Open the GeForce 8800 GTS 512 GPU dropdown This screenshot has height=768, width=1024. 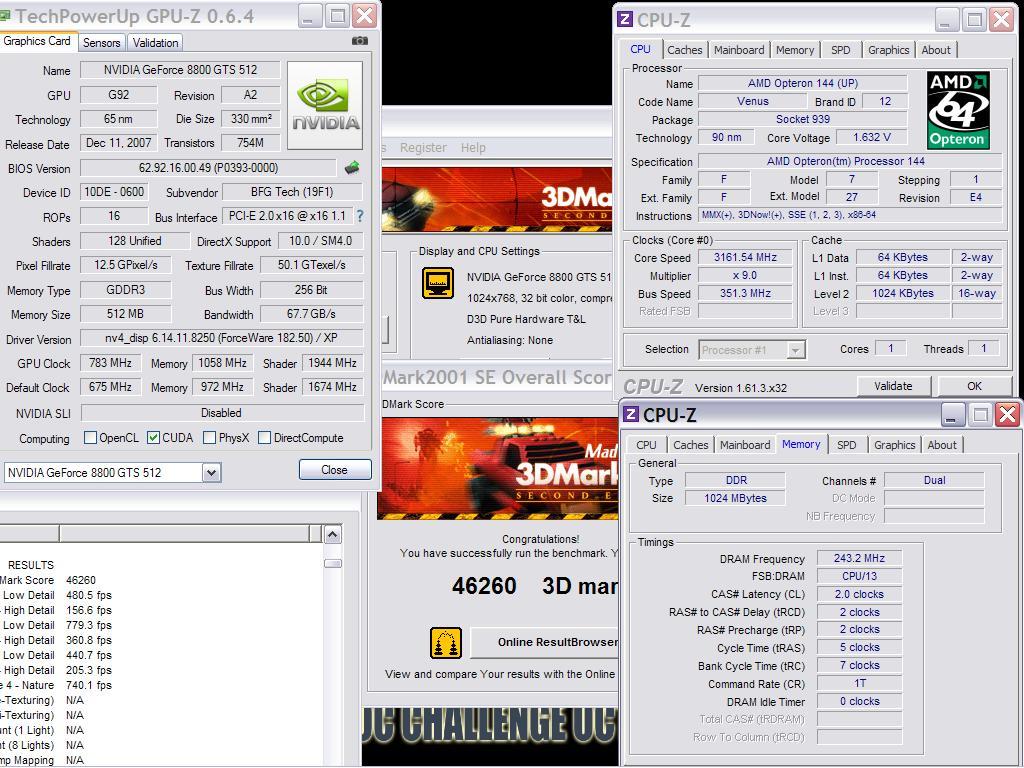click(211, 472)
